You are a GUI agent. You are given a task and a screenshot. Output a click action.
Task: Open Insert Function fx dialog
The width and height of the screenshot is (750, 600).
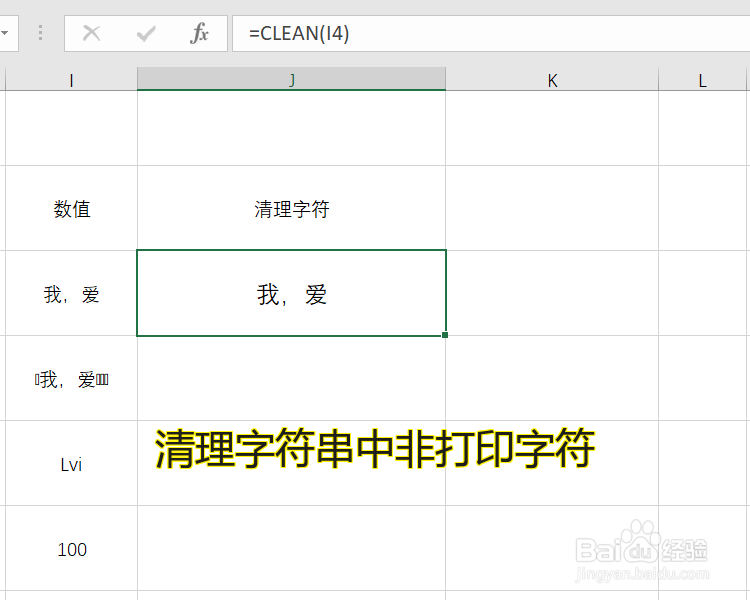click(199, 33)
